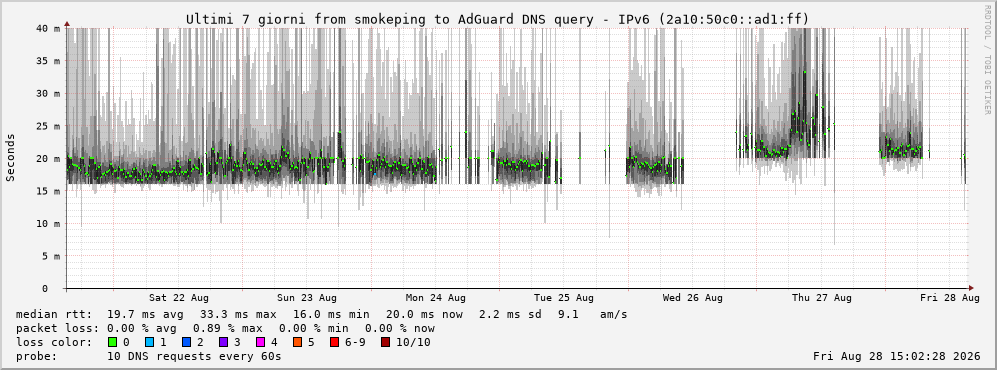997x370 pixels.
Task: Click the blue loss color 2 swatch
Action: (188, 342)
